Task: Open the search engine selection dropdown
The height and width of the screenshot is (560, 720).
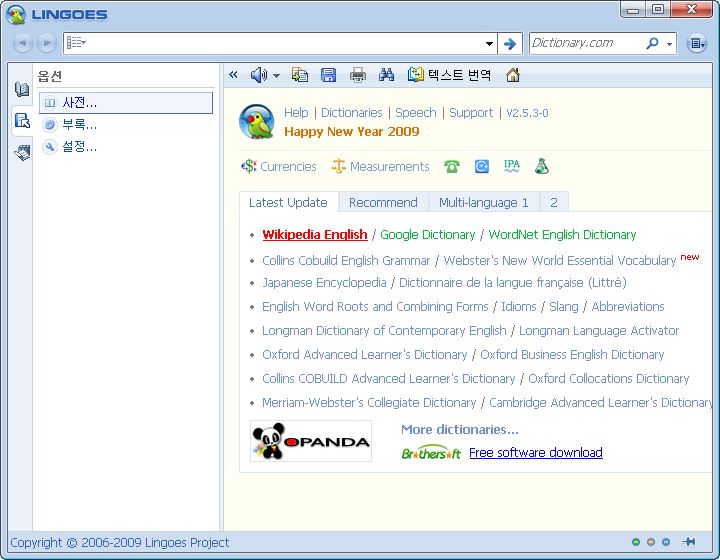Action: point(669,44)
